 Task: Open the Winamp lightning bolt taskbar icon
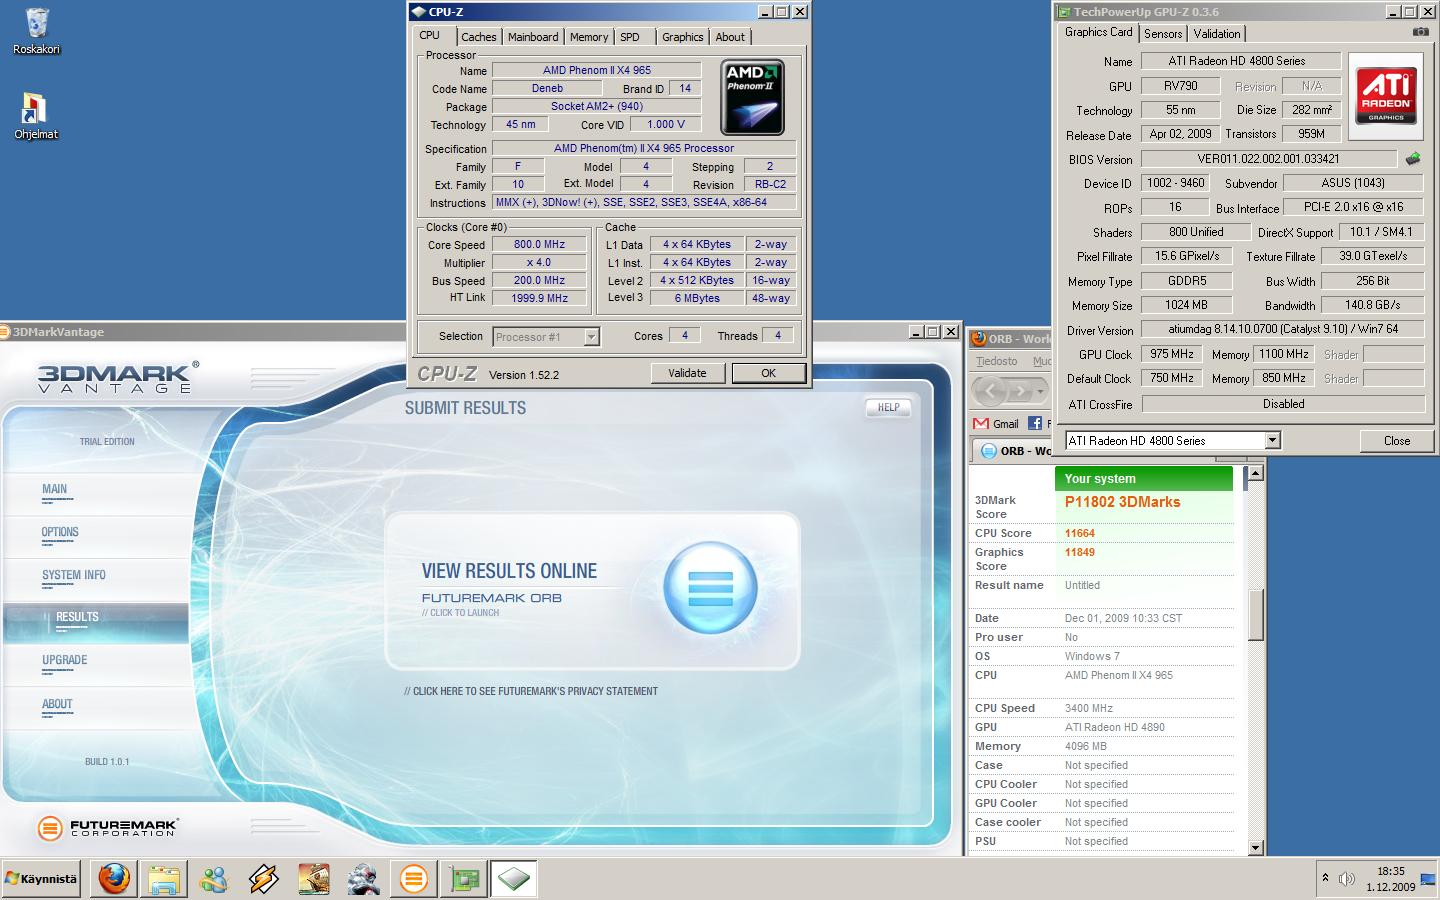pos(264,879)
